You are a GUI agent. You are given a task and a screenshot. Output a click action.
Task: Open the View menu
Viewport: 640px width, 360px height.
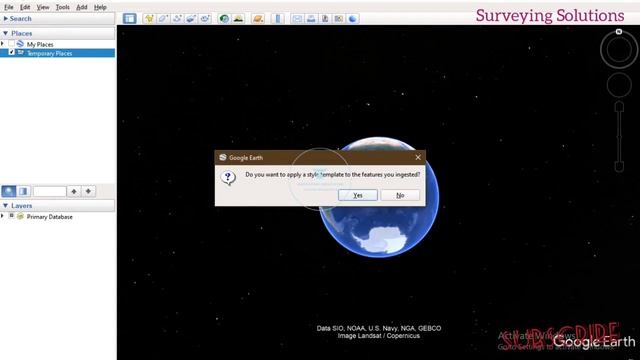tap(43, 7)
